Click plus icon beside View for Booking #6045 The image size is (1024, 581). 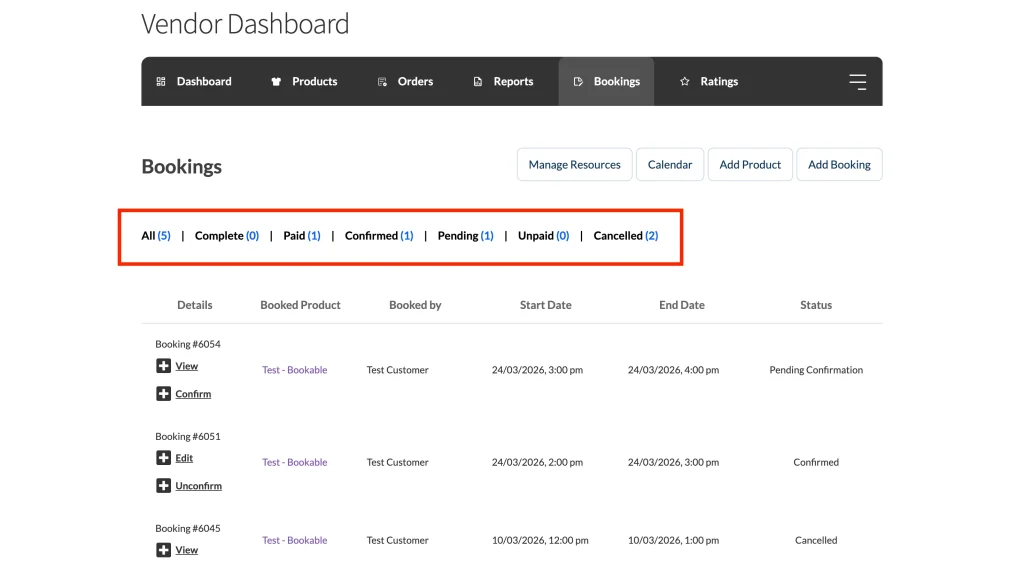[163, 550]
